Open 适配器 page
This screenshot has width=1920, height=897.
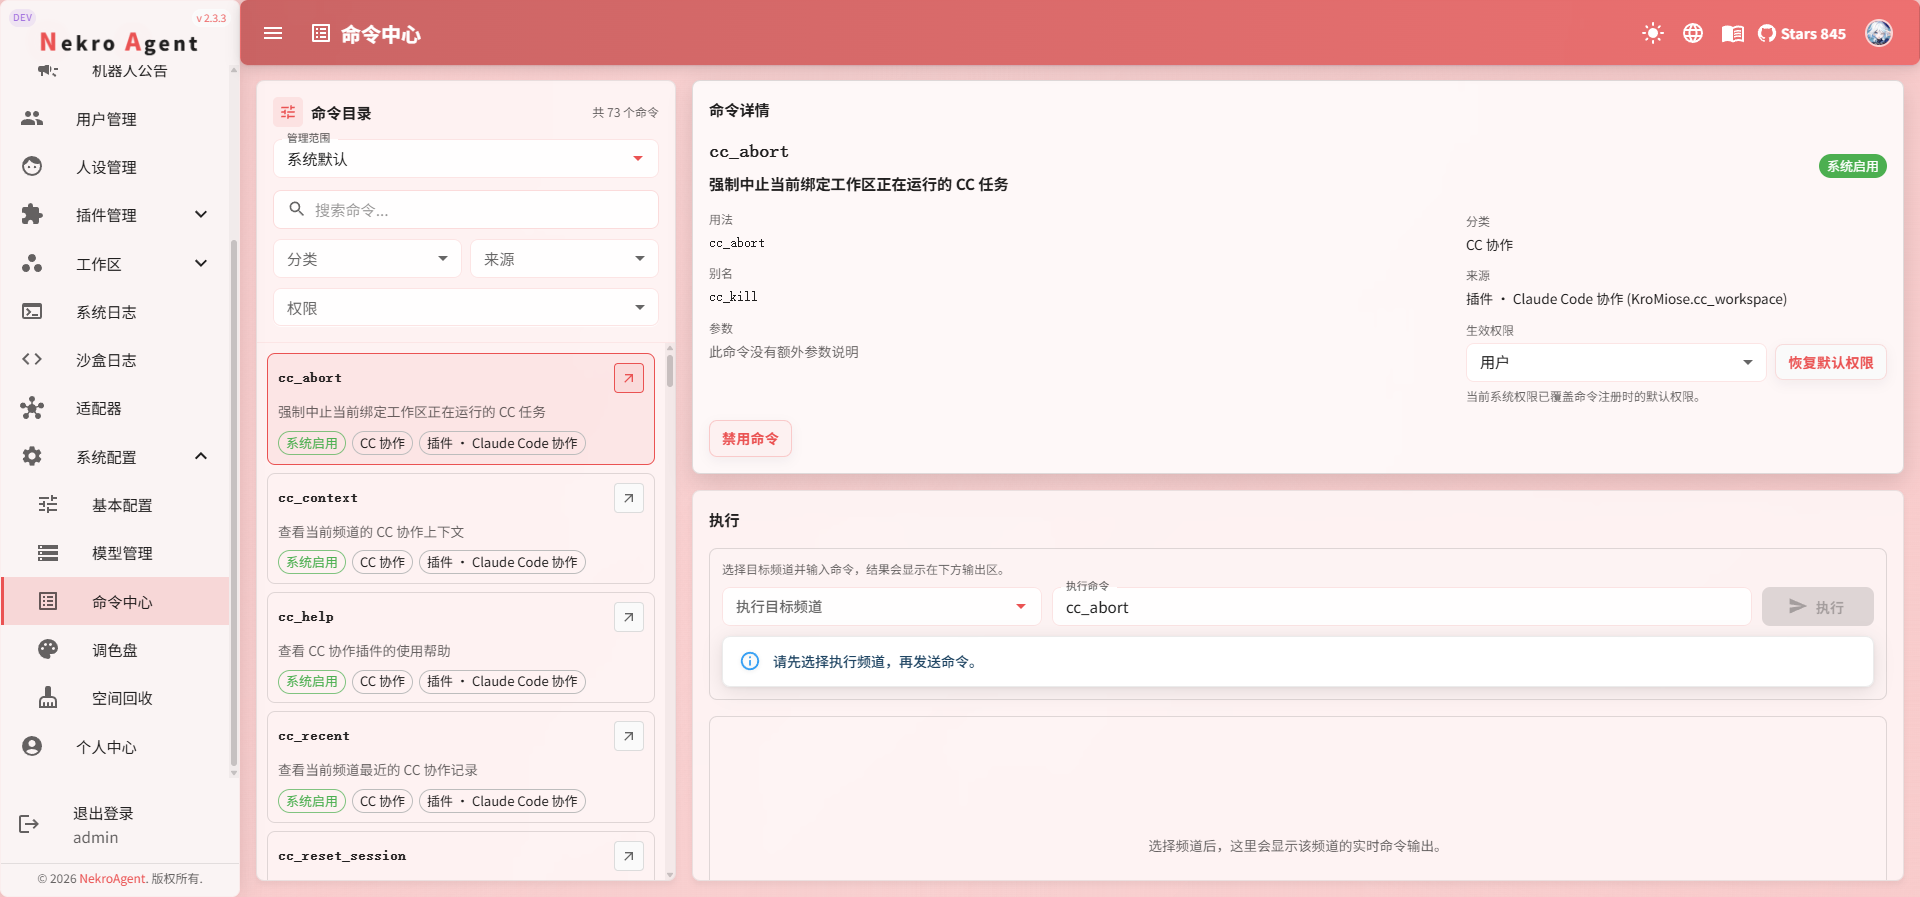(x=115, y=408)
